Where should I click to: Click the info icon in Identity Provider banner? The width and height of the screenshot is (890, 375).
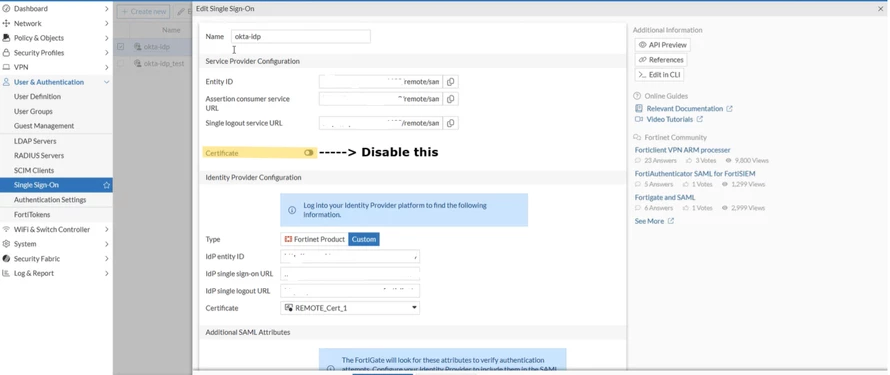pos(292,210)
